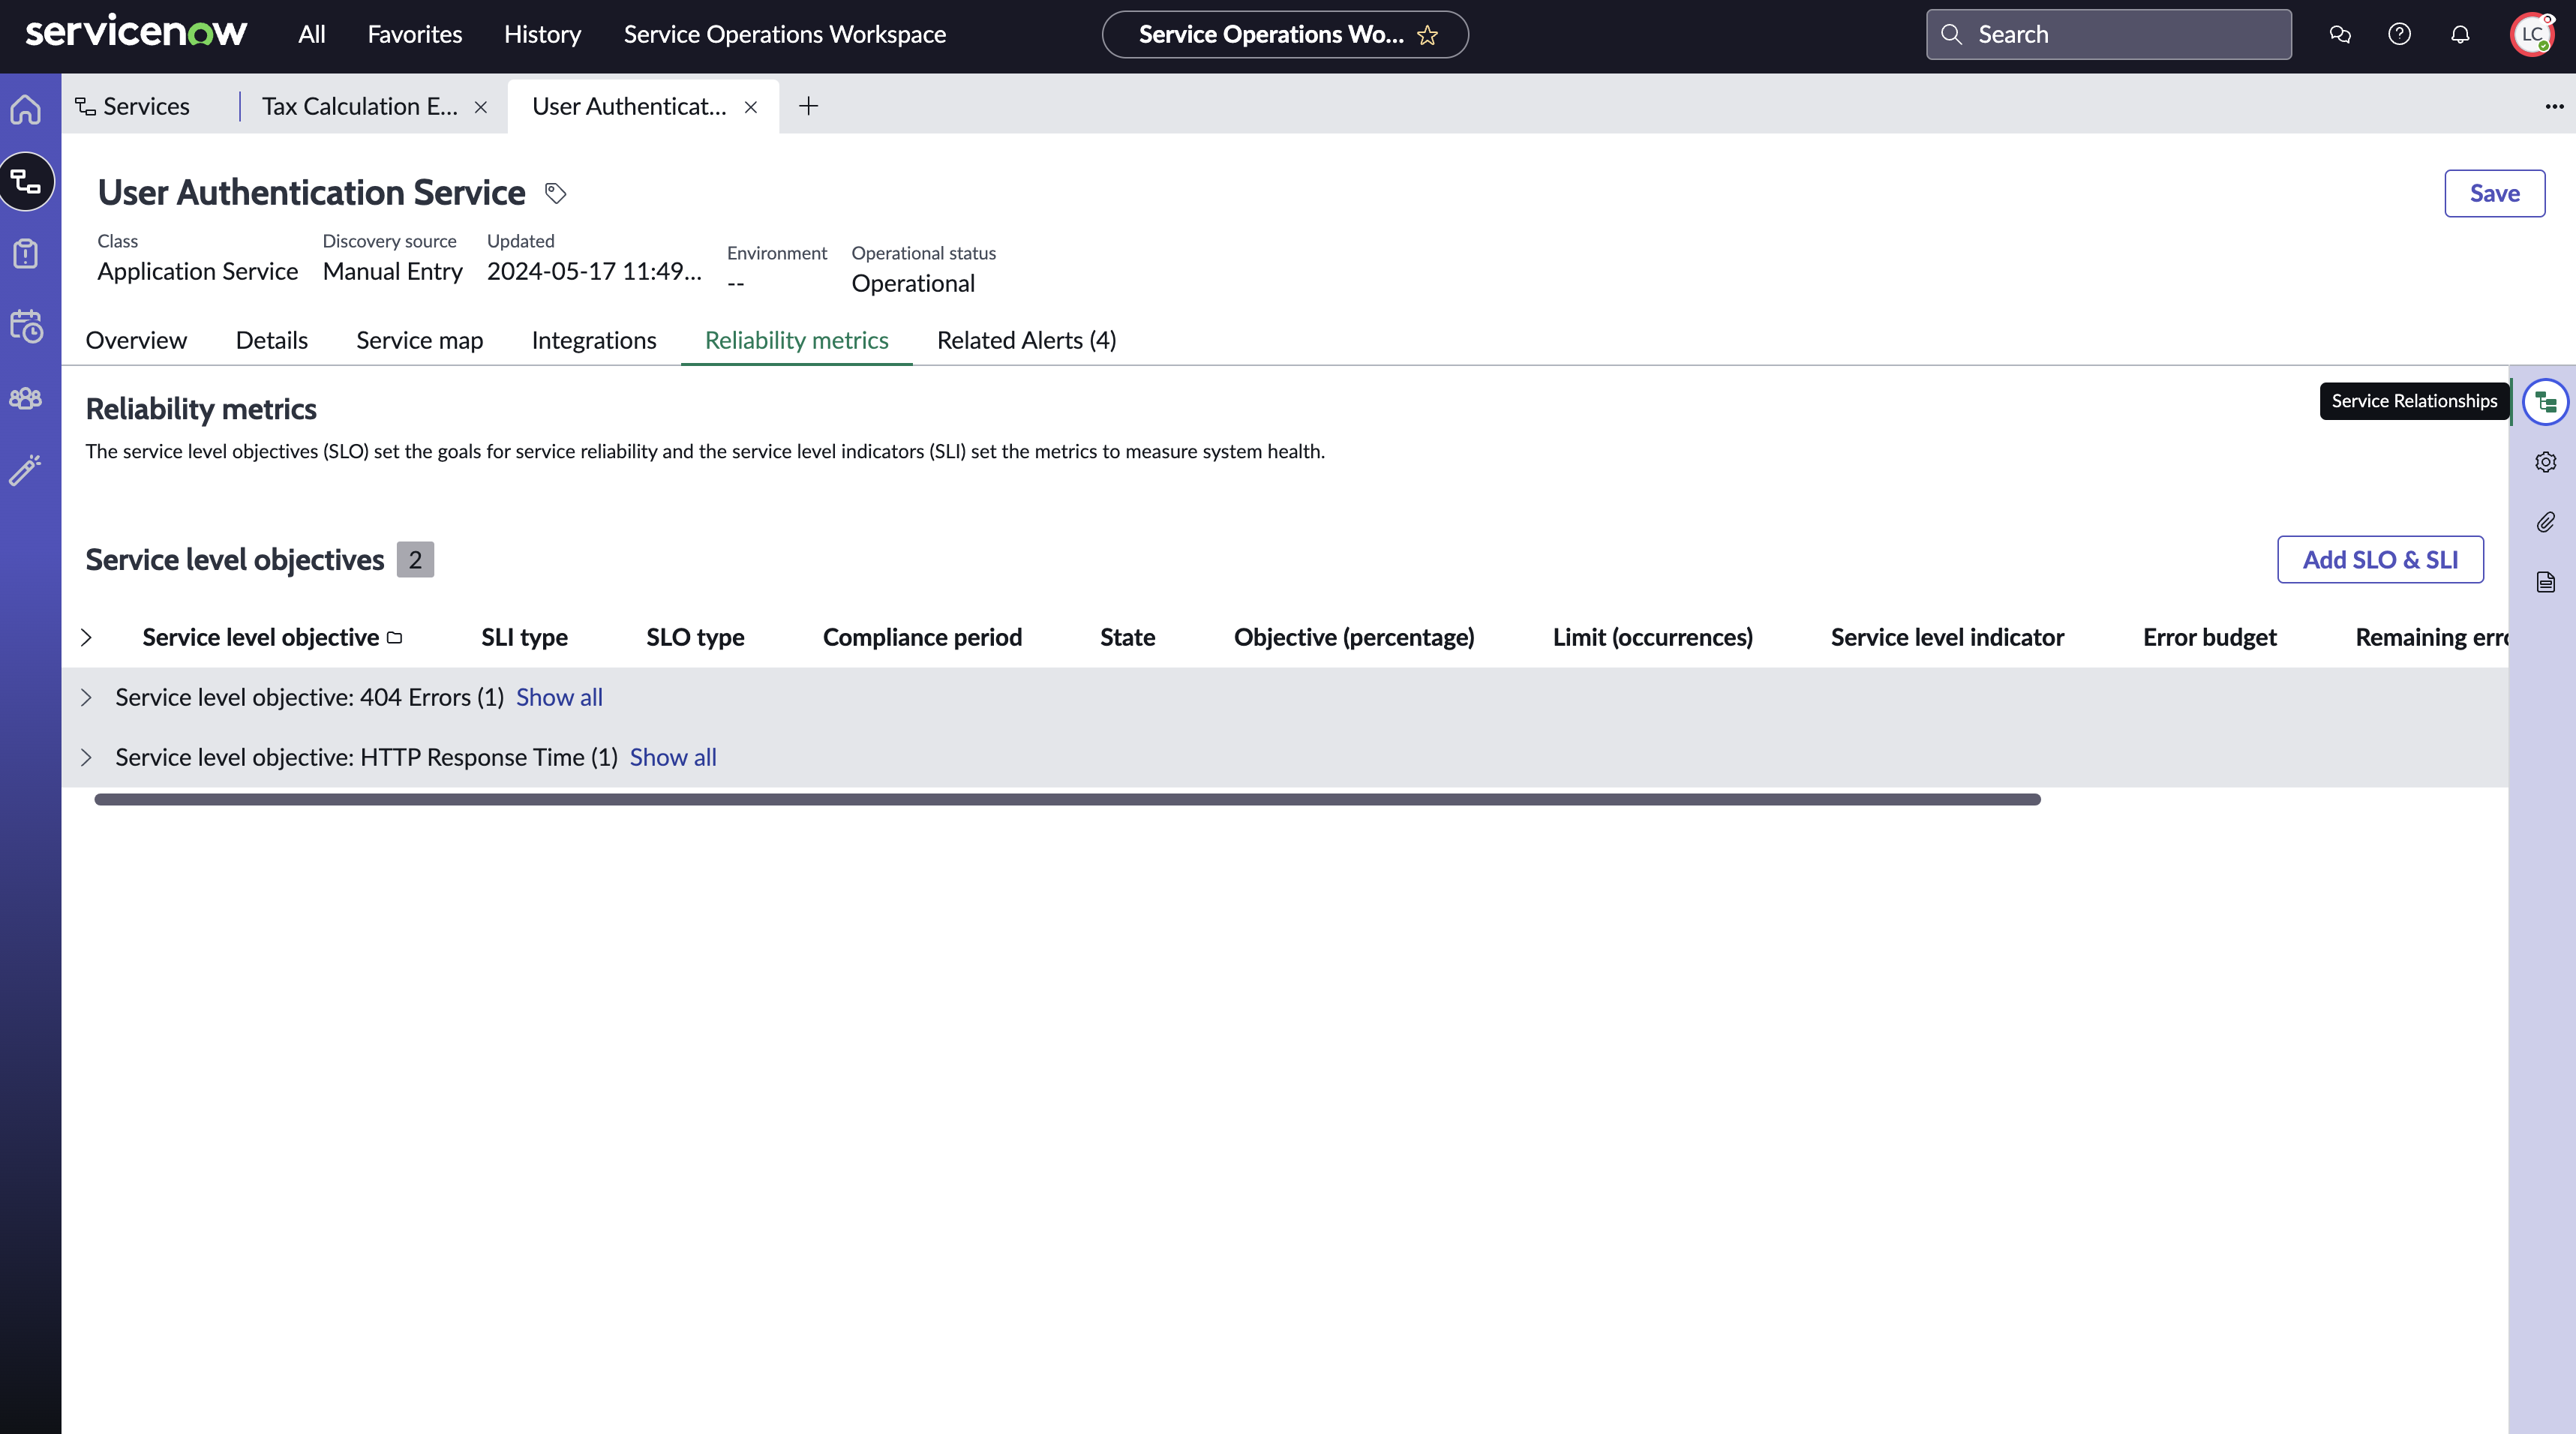Close the Tax Calculation tab
This screenshot has width=2576, height=1434.
[x=481, y=107]
